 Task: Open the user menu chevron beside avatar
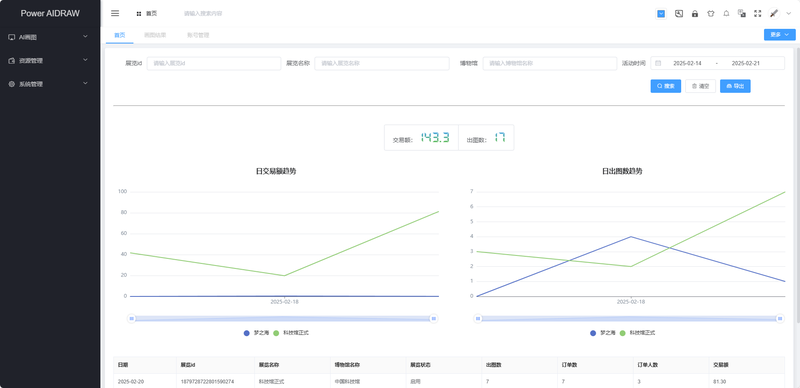788,14
